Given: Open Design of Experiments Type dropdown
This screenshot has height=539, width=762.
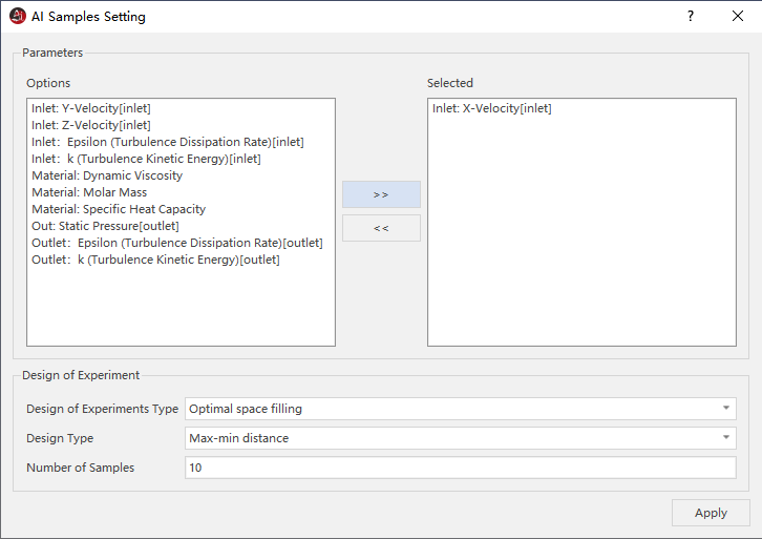Looking at the screenshot, I should 460,409.
